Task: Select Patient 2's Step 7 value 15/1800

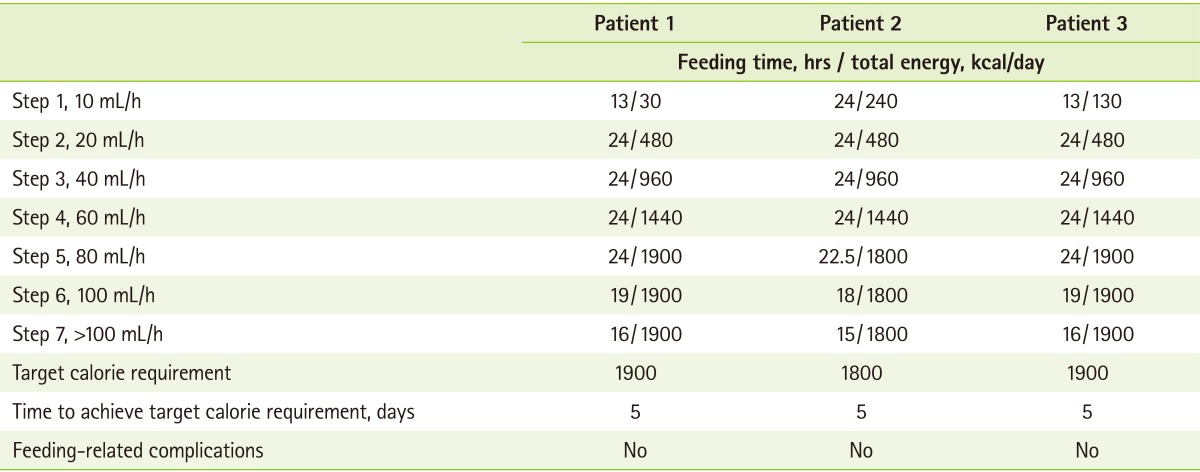Action: (861, 334)
